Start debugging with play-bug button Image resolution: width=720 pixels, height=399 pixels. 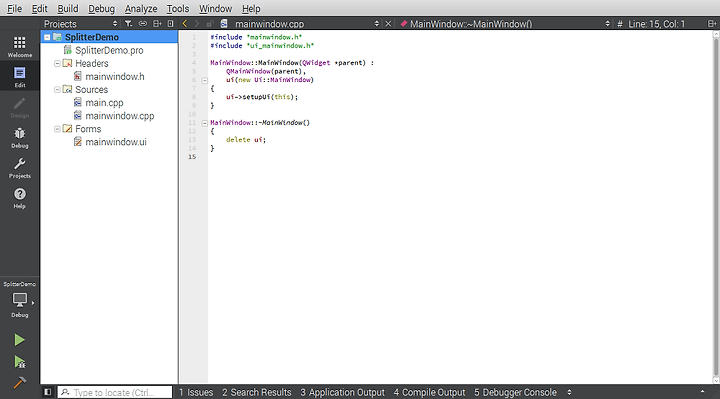(x=20, y=362)
